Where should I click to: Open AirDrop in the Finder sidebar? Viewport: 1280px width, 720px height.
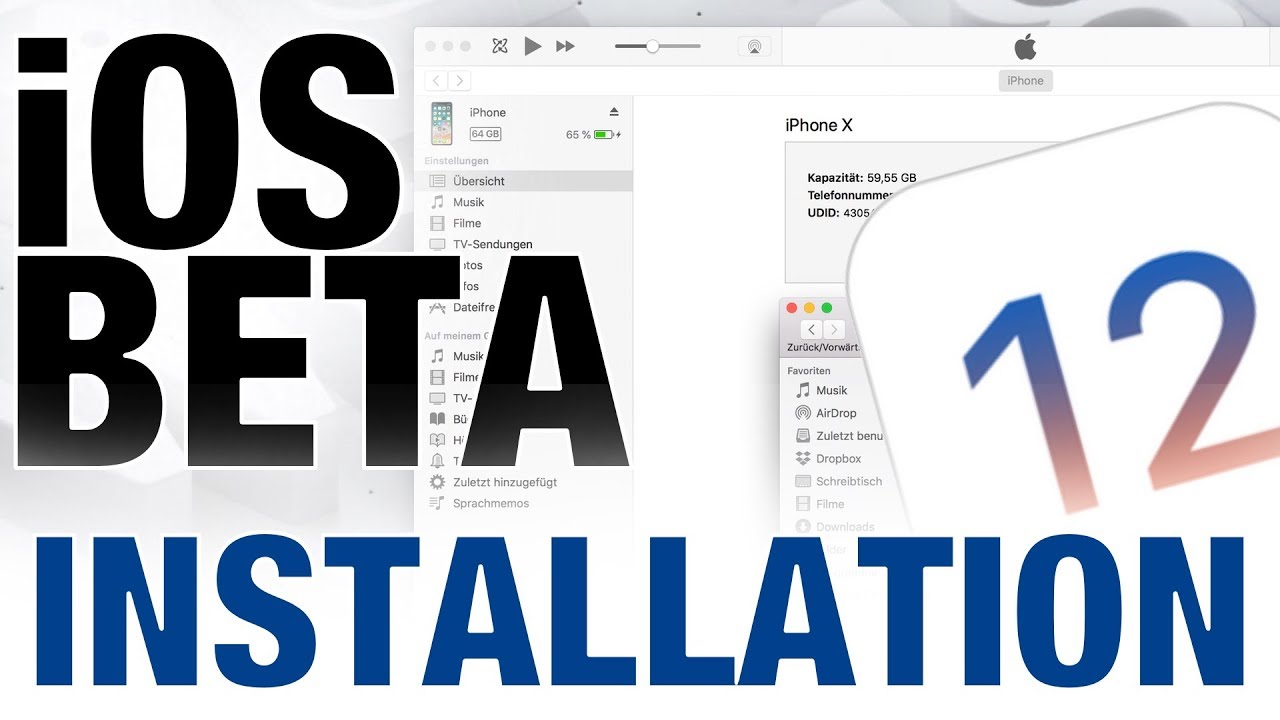click(x=836, y=413)
